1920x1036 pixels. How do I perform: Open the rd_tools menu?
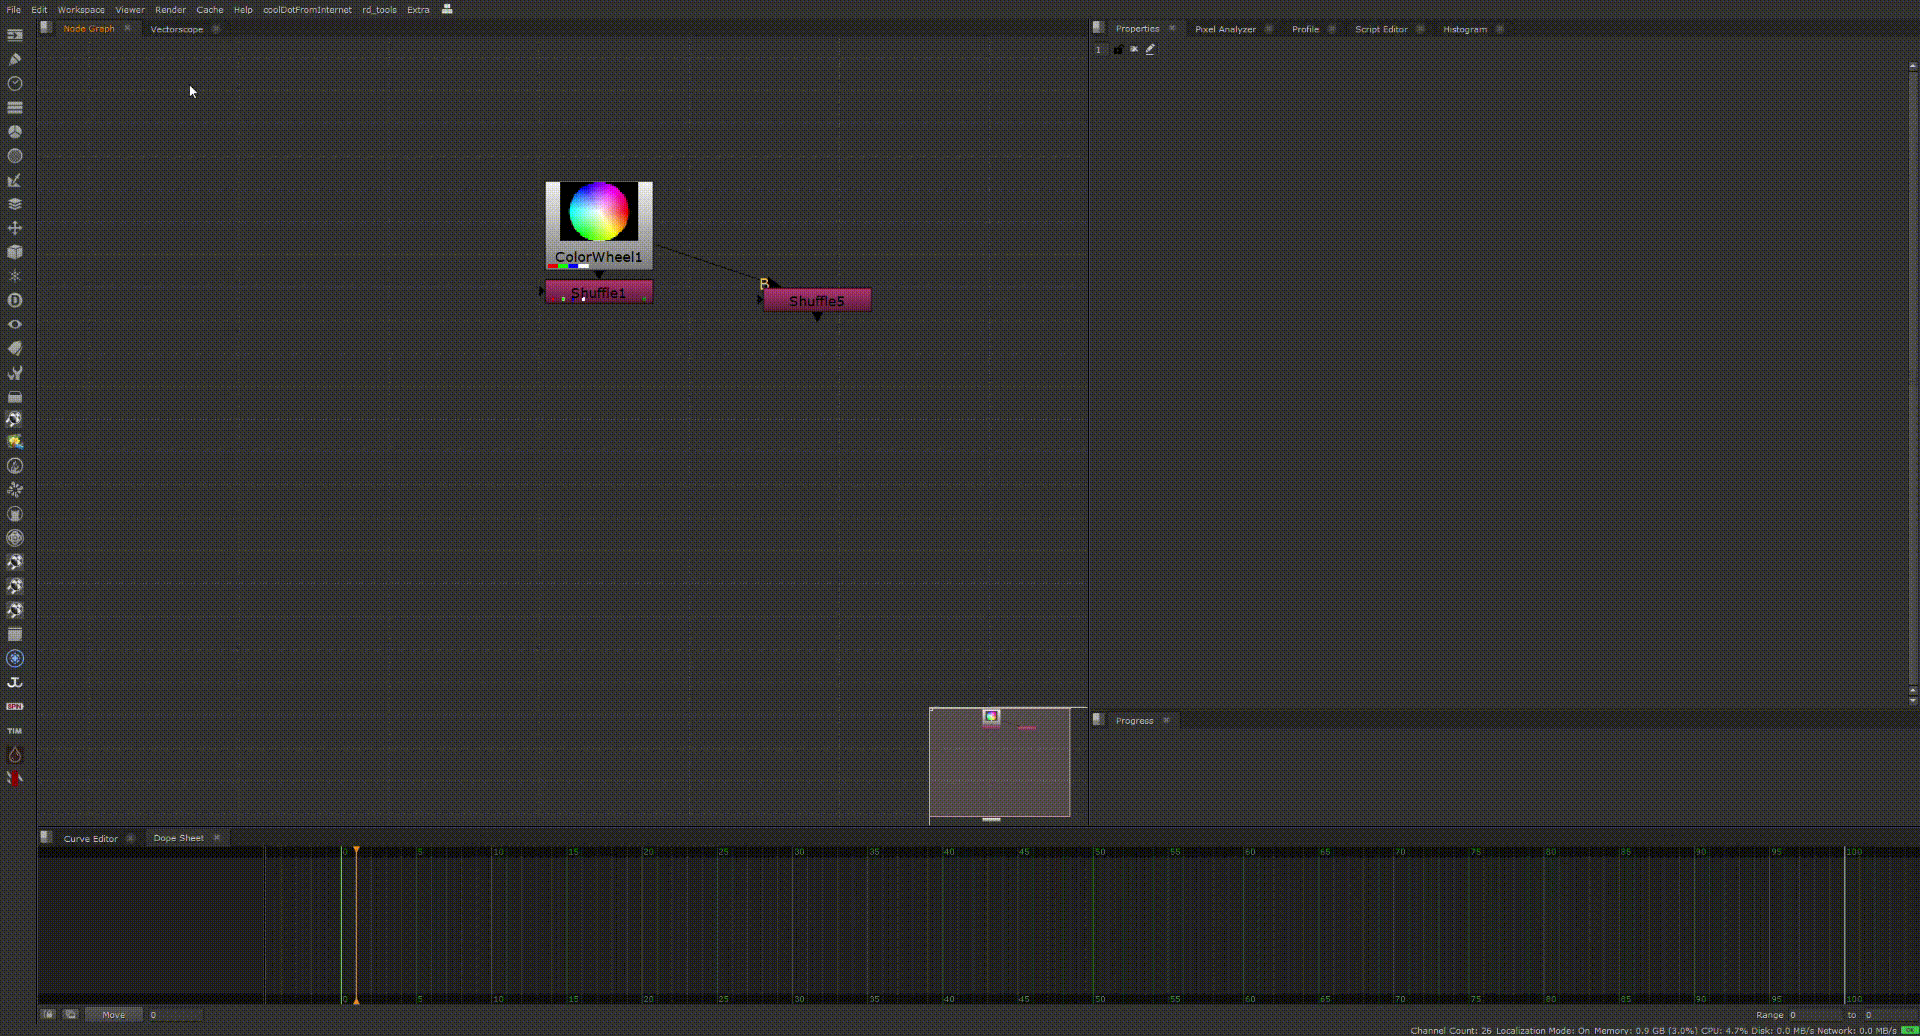point(379,9)
